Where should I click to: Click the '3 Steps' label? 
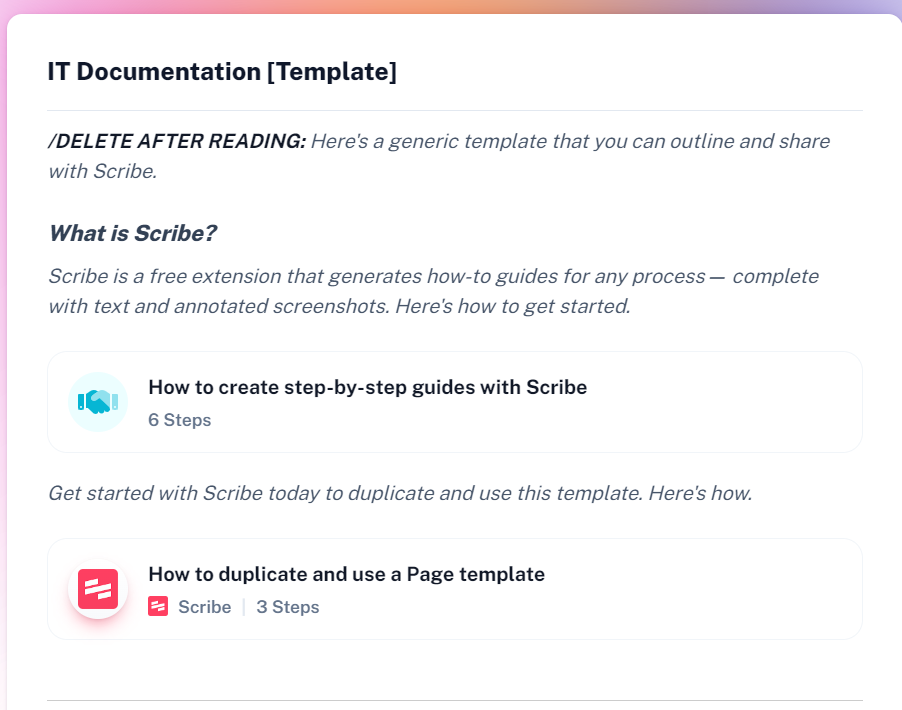tap(288, 606)
